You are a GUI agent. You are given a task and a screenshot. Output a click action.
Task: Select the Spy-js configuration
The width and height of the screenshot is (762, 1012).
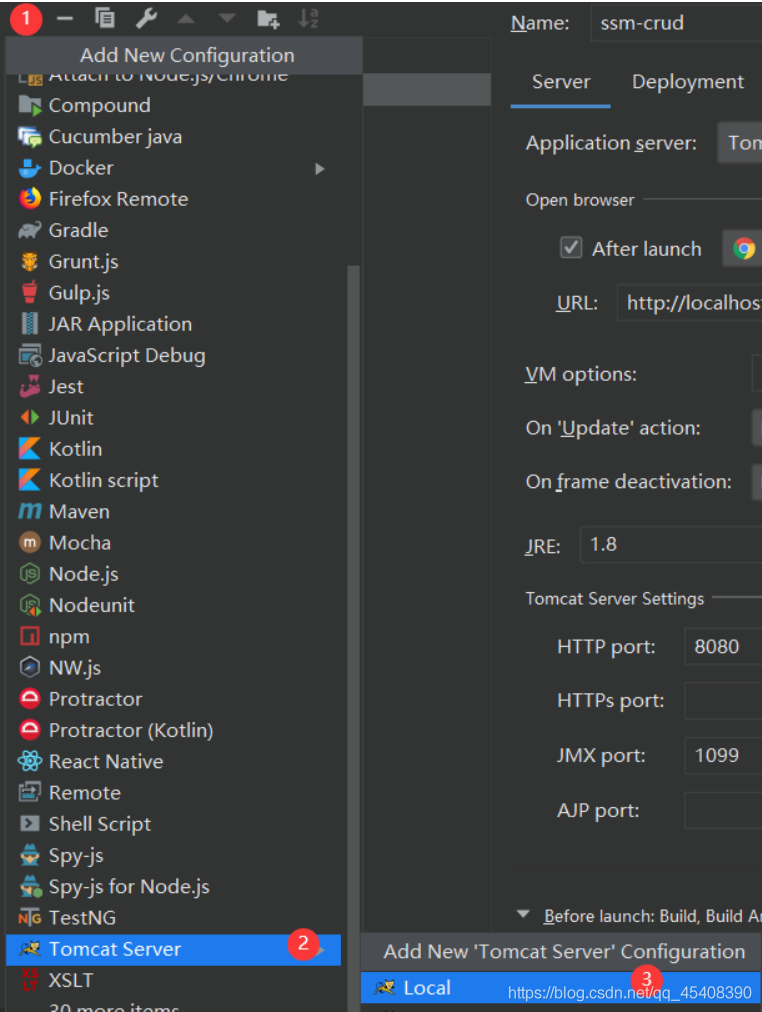173,855
